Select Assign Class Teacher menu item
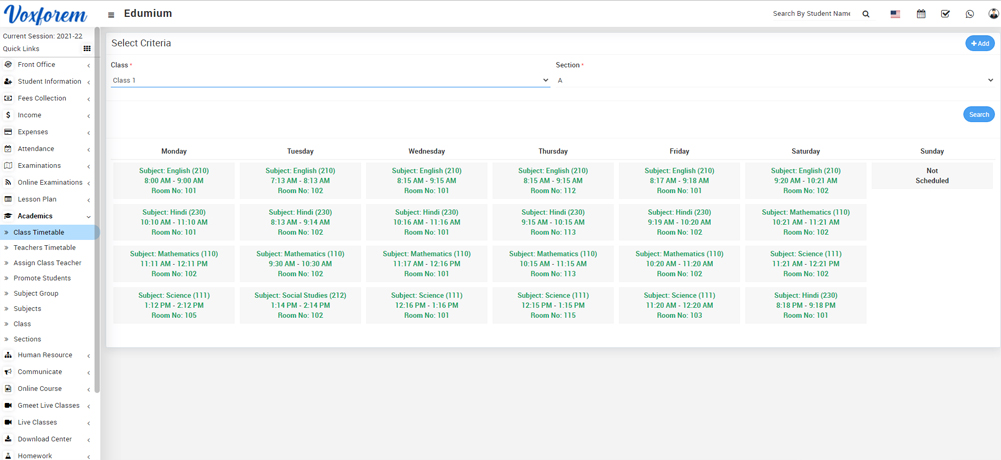The height and width of the screenshot is (460, 1001). click(47, 263)
